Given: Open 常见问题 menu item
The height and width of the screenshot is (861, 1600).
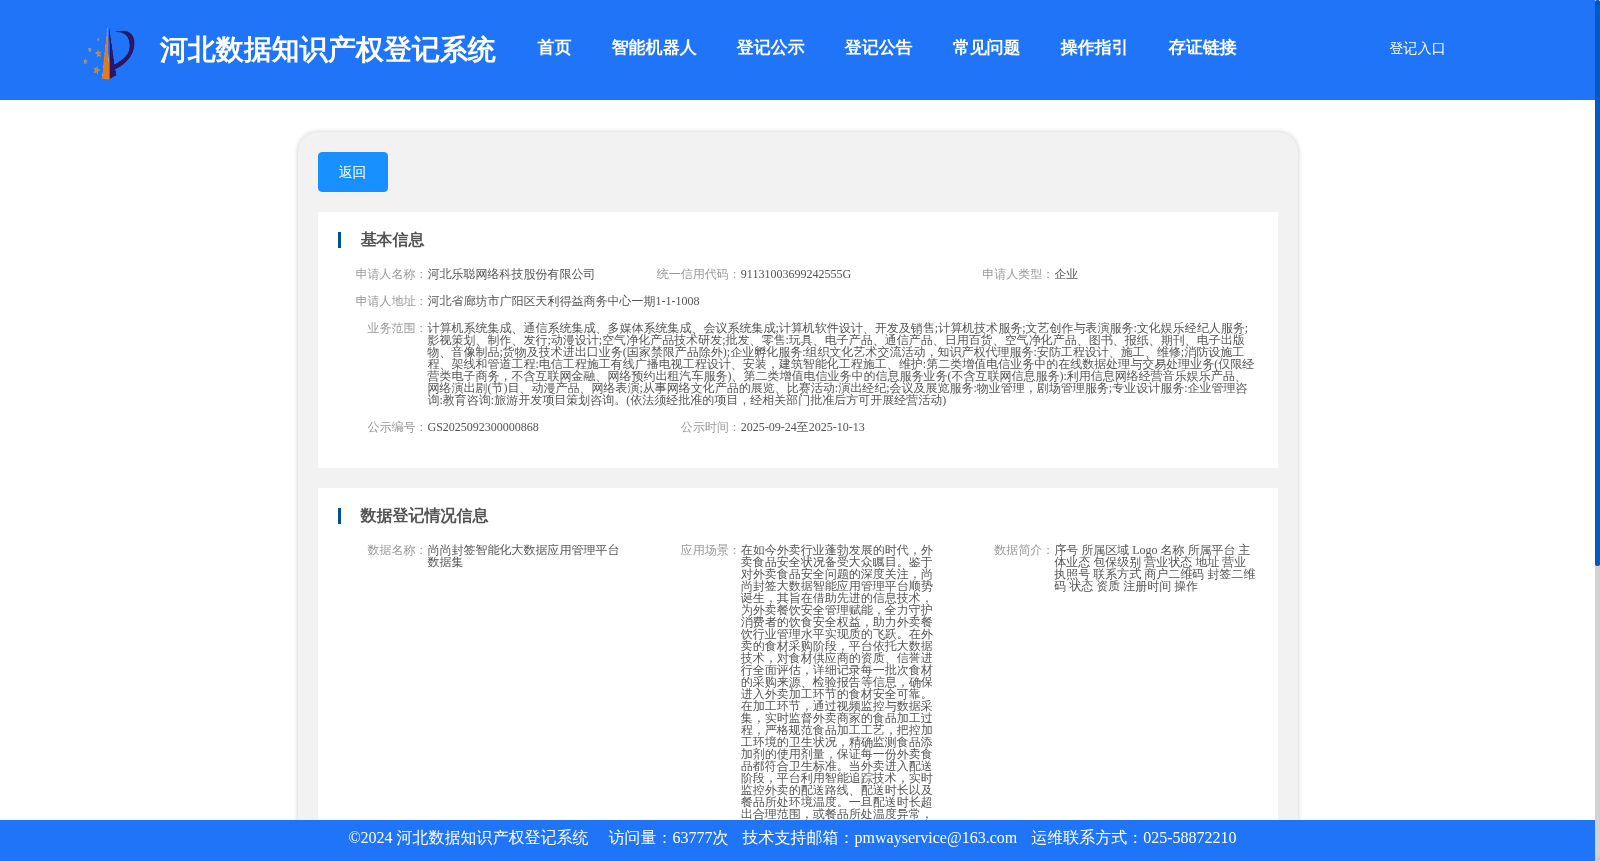Looking at the screenshot, I should click(986, 48).
